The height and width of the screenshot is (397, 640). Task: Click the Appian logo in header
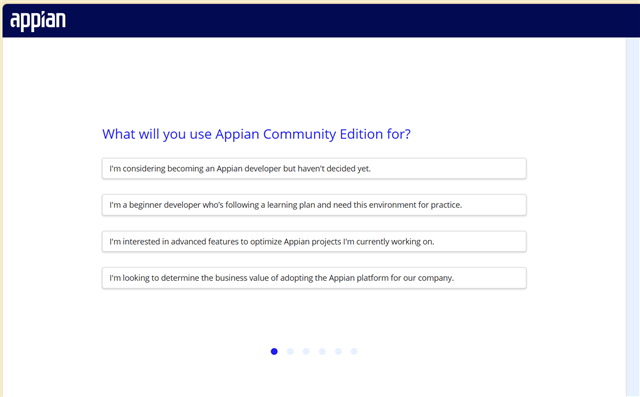(38, 21)
